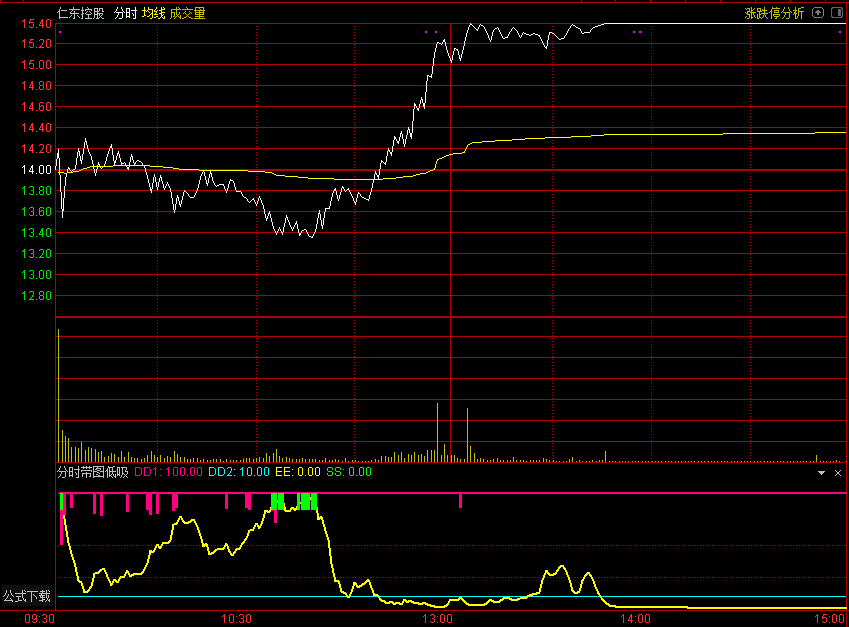The image size is (849, 627).
Task: Toggle the right side panel icon
Action: coord(837,13)
